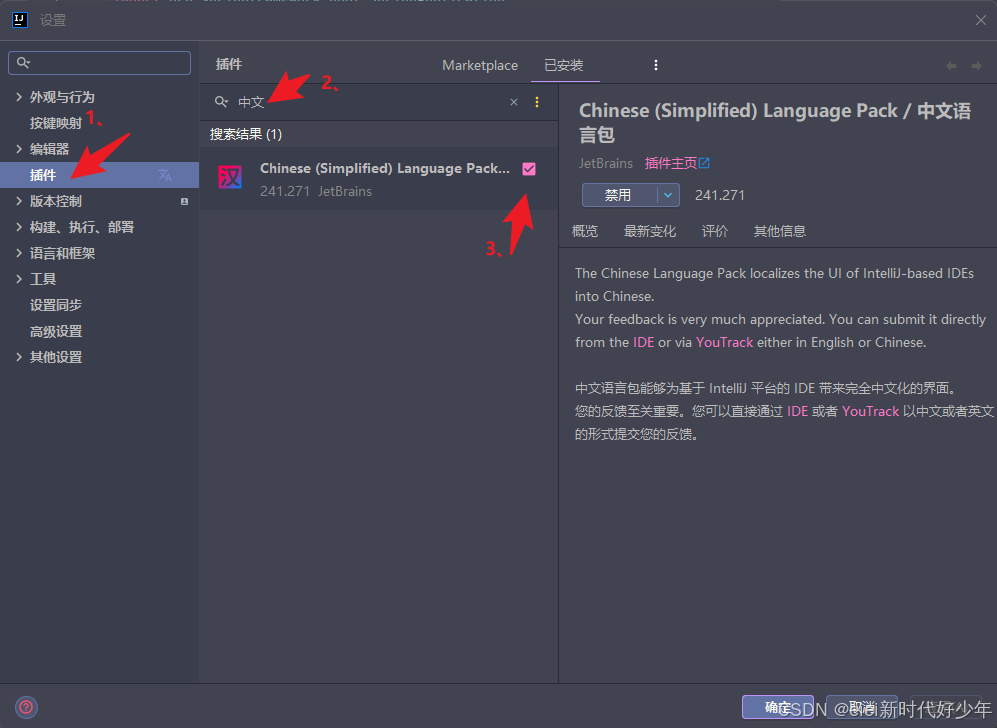Expand the 其他设置 tree node
This screenshot has width=997, height=728.
tap(19, 357)
